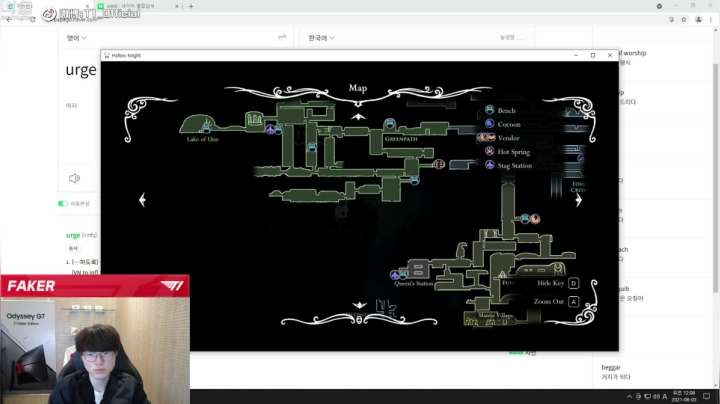Toggle the honorific switch in Papago
This screenshot has height=404, width=720.
click(521, 38)
